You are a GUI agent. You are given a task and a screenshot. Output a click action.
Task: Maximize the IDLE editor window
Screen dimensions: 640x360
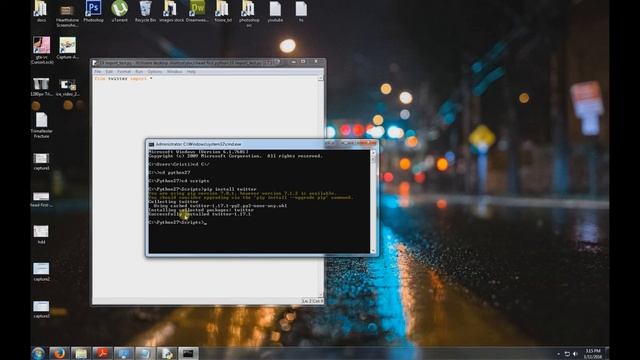click(303, 62)
